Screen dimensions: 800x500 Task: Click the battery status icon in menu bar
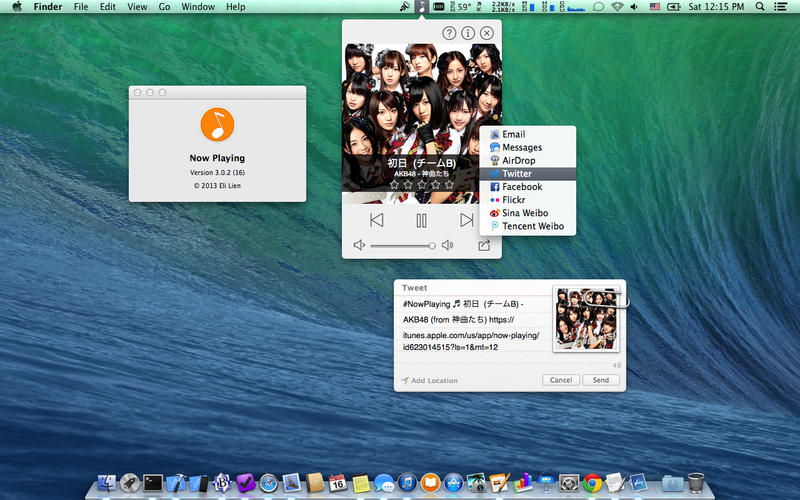point(674,7)
